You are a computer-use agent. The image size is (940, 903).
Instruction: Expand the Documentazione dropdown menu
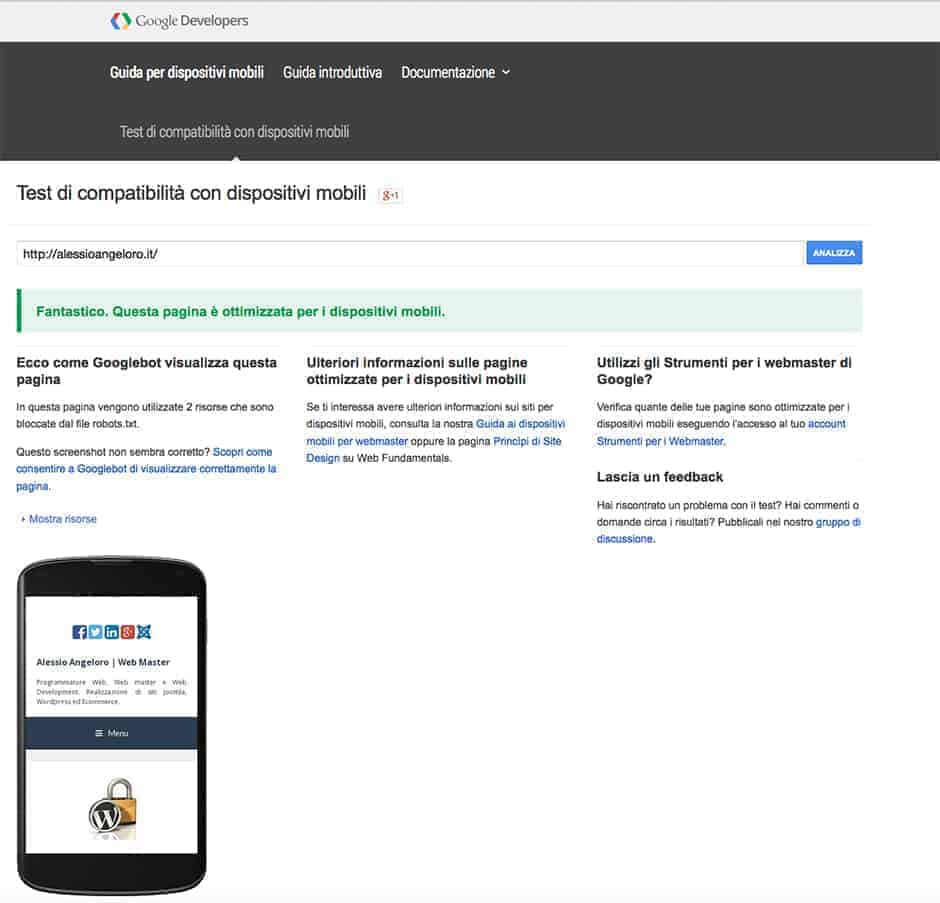455,73
